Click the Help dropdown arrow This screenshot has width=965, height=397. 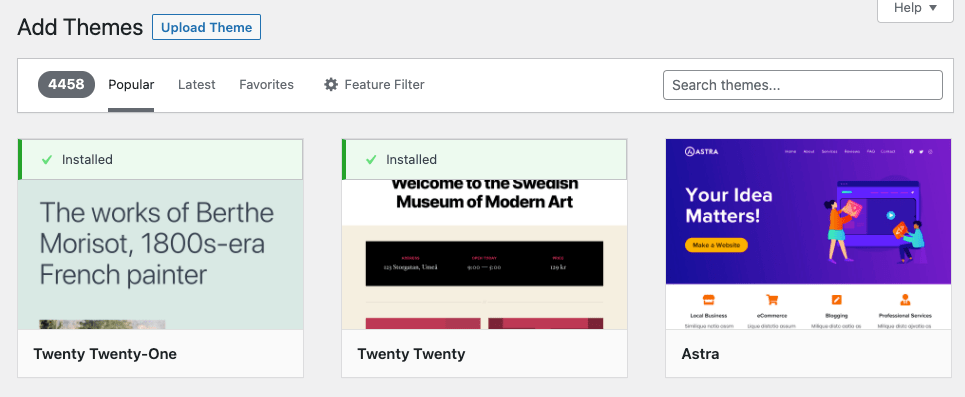pyautogui.click(x=932, y=8)
